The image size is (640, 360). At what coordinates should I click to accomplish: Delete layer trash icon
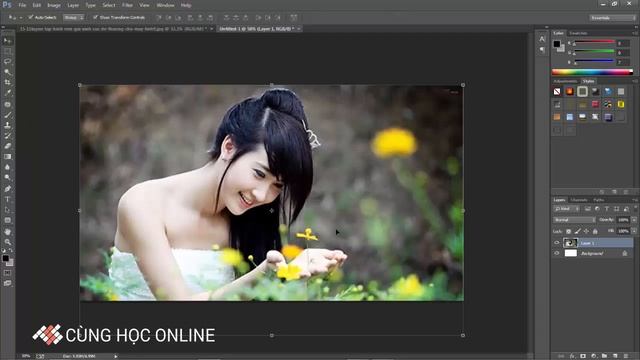click(626, 356)
